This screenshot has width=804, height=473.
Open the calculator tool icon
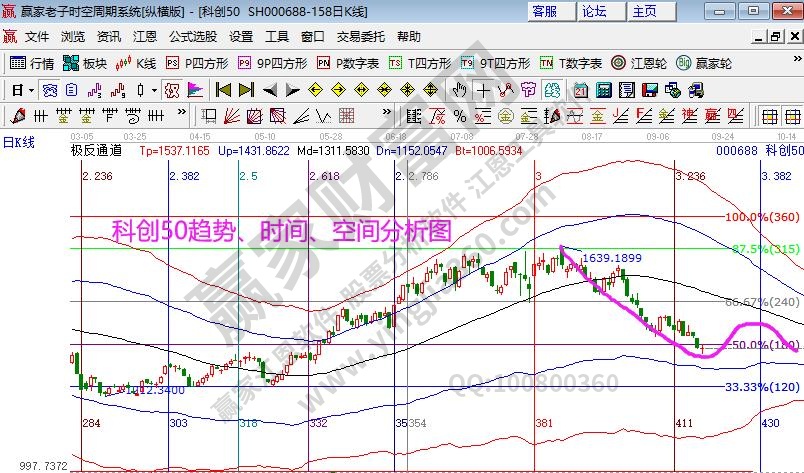[x=603, y=89]
